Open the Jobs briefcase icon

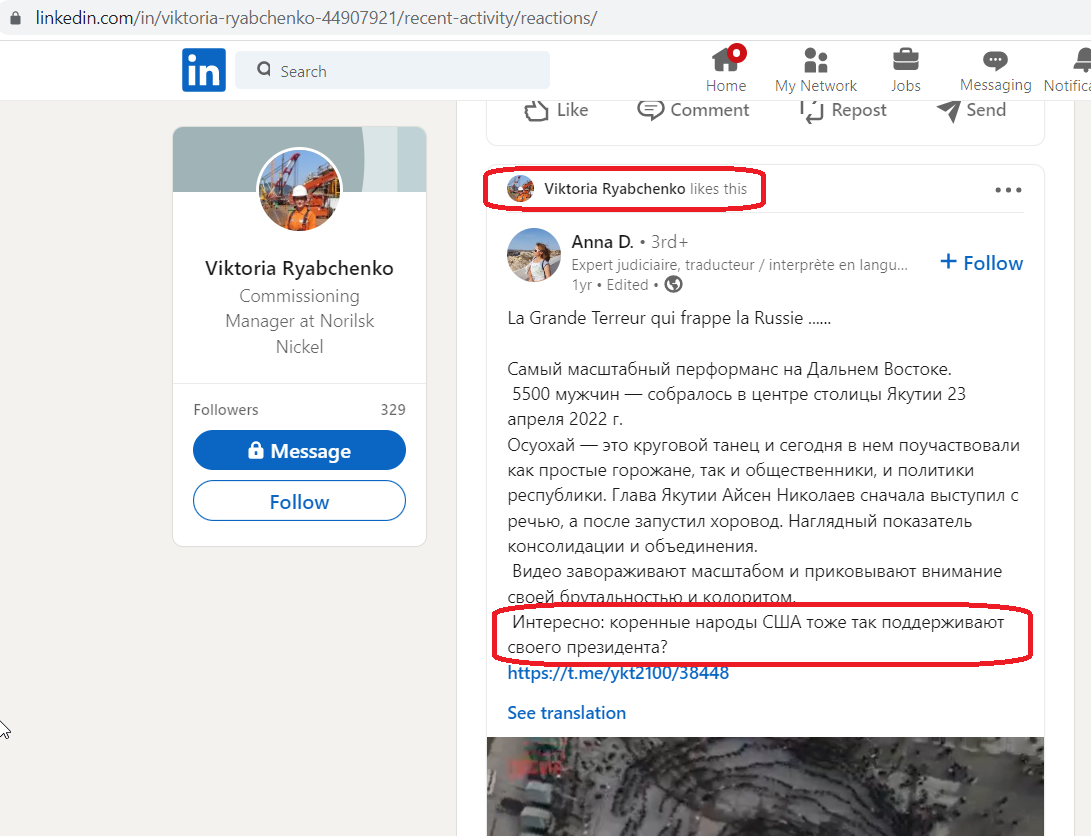[905, 61]
